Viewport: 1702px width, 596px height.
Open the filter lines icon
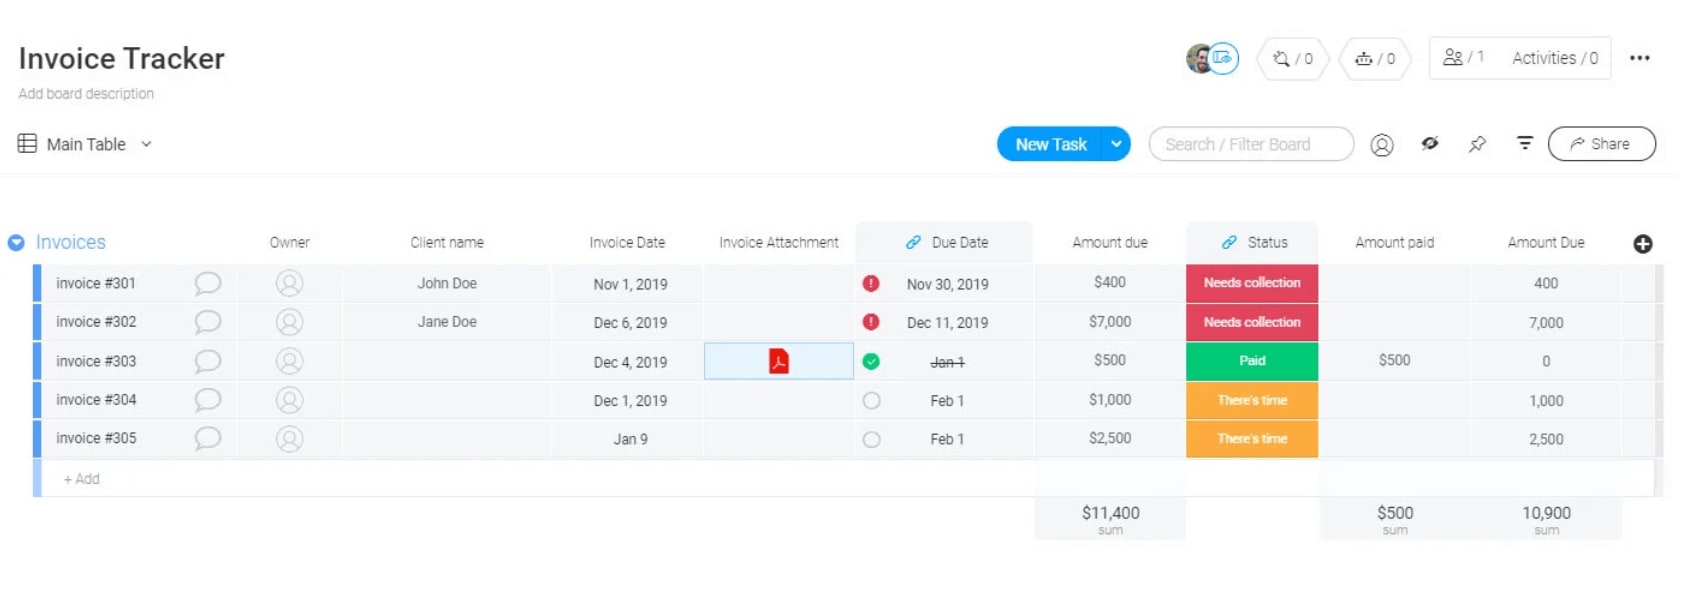1524,143
